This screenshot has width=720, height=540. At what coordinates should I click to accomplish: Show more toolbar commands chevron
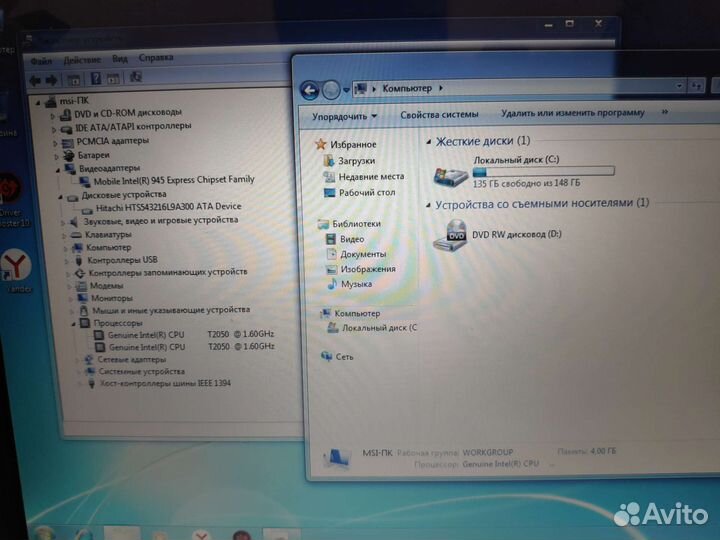(664, 112)
